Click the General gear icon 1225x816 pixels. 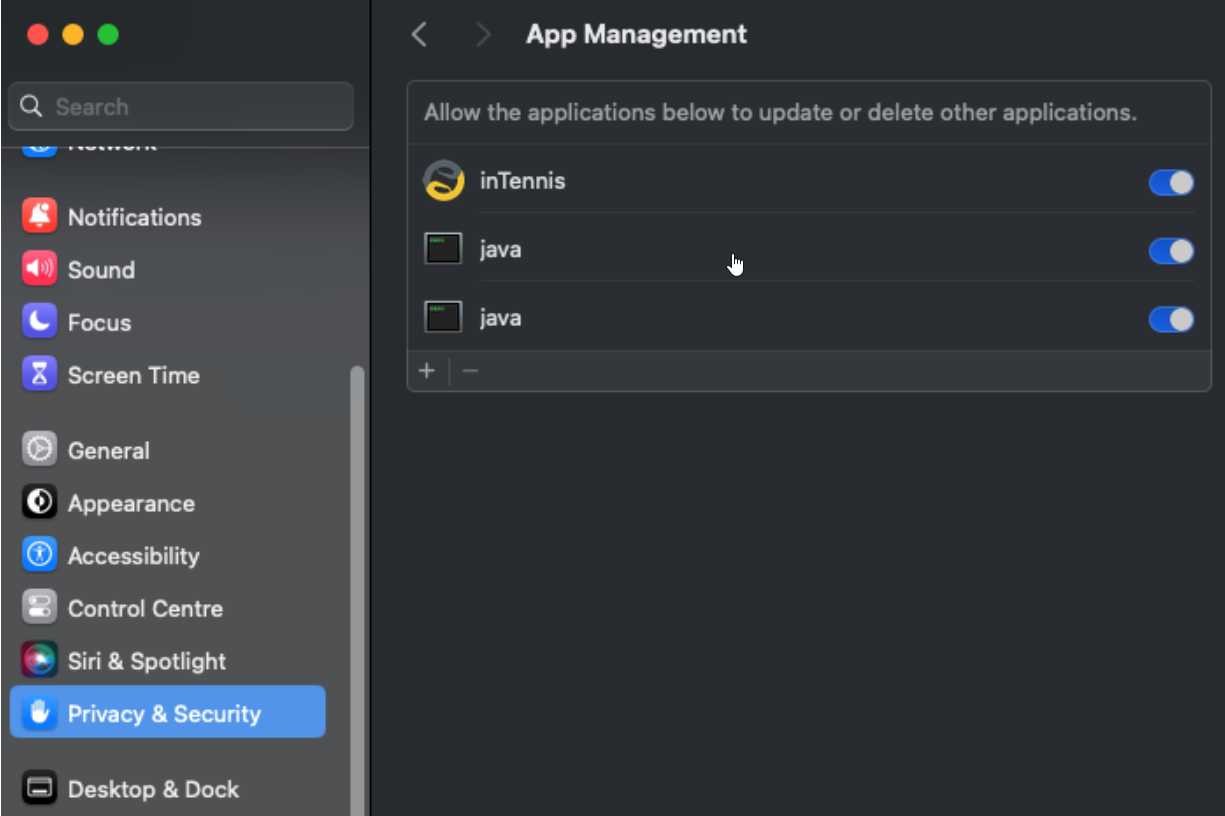tap(40, 450)
